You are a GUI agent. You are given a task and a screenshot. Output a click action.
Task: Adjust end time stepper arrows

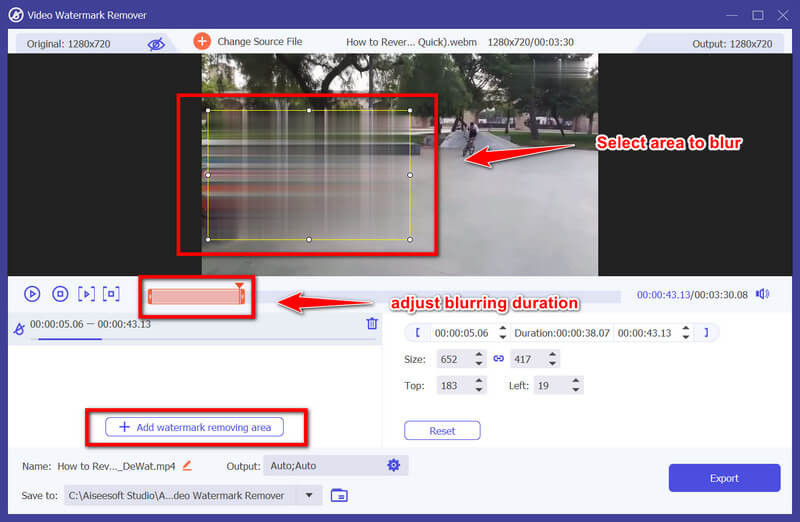coord(686,333)
